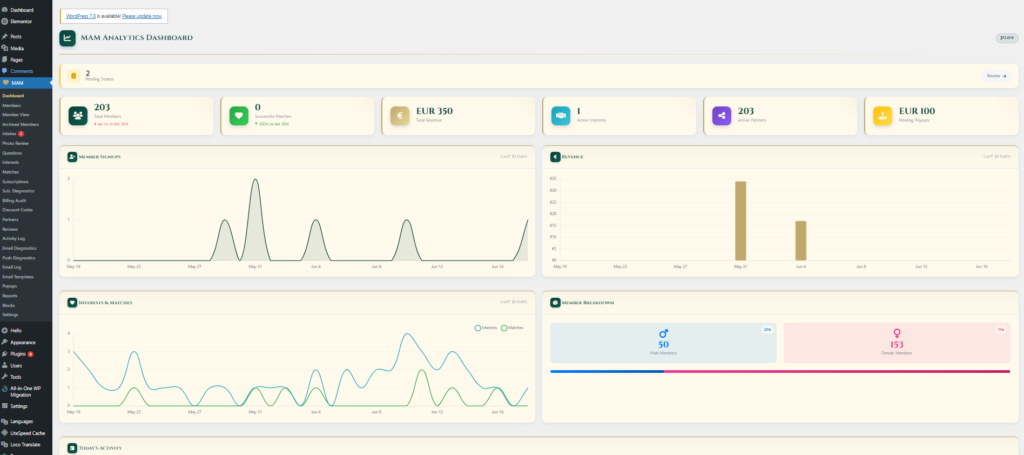This screenshot has height=455, width=1024.
Task: Open the WordPress 7.0 link
Action: [x=81, y=16]
